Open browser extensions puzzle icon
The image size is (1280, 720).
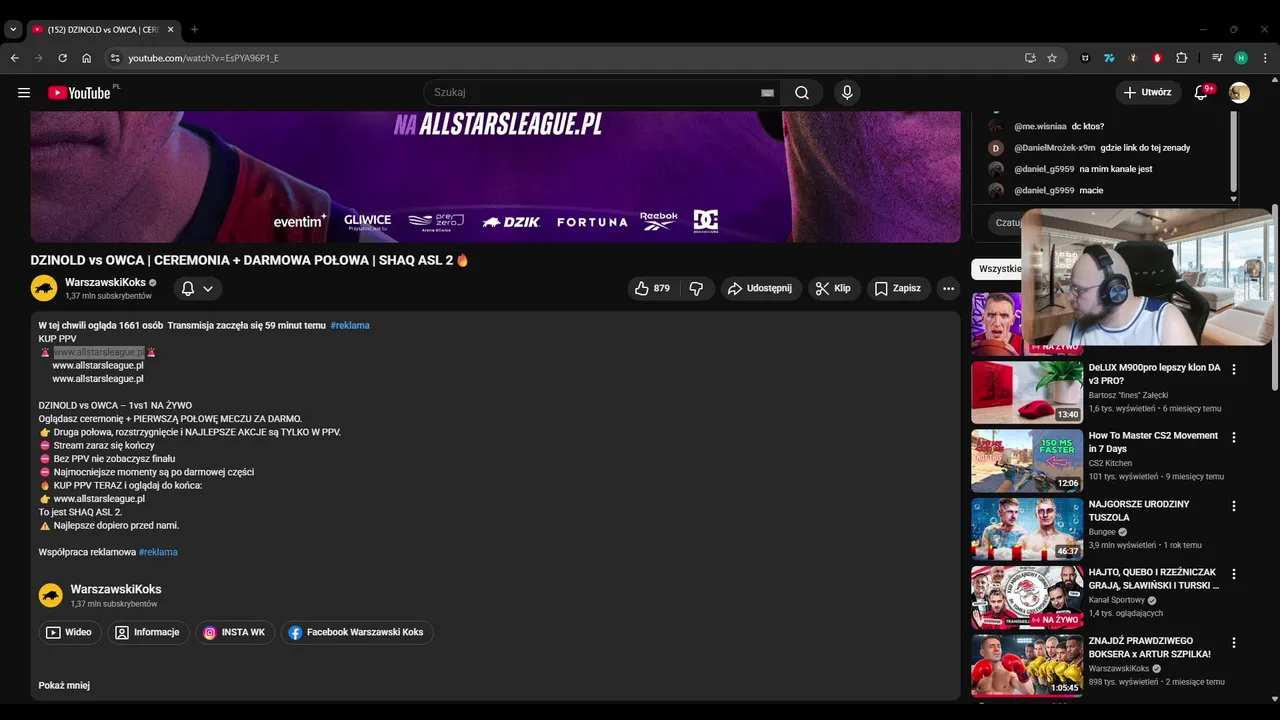point(1182,58)
